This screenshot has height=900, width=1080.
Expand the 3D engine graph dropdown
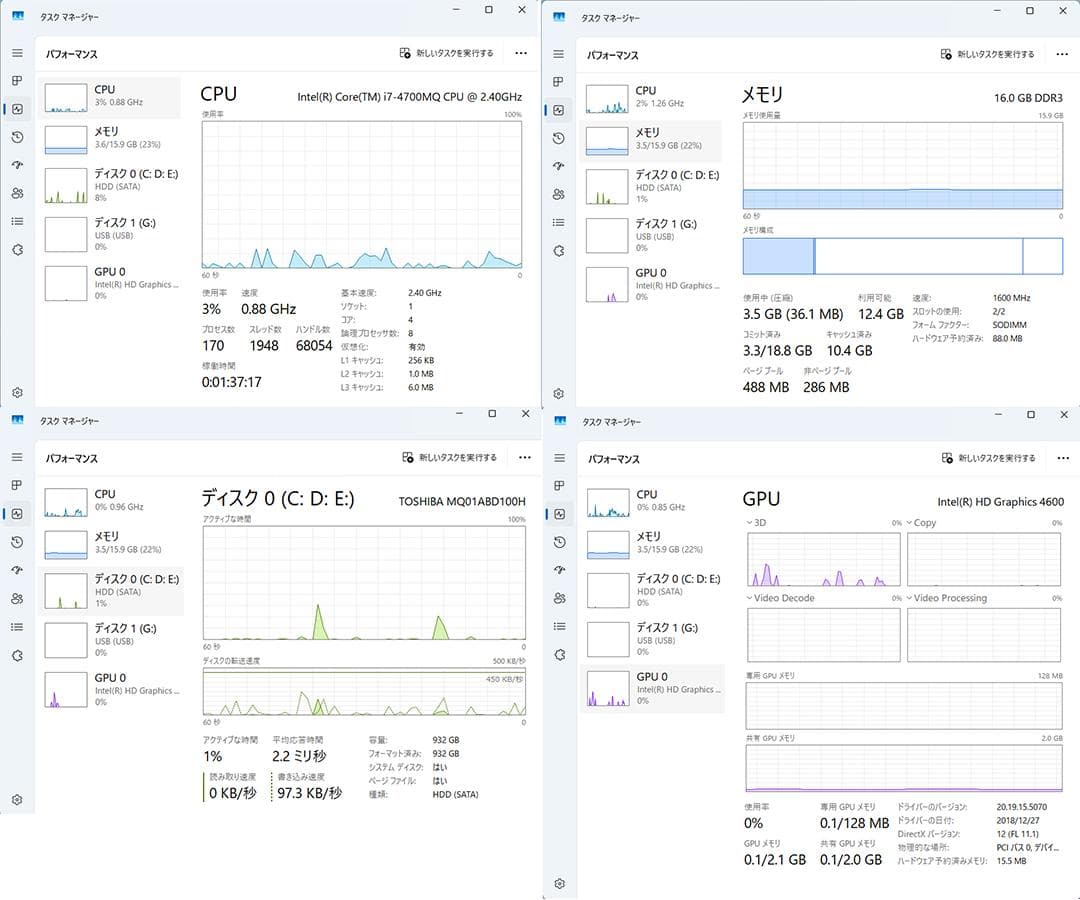756,523
